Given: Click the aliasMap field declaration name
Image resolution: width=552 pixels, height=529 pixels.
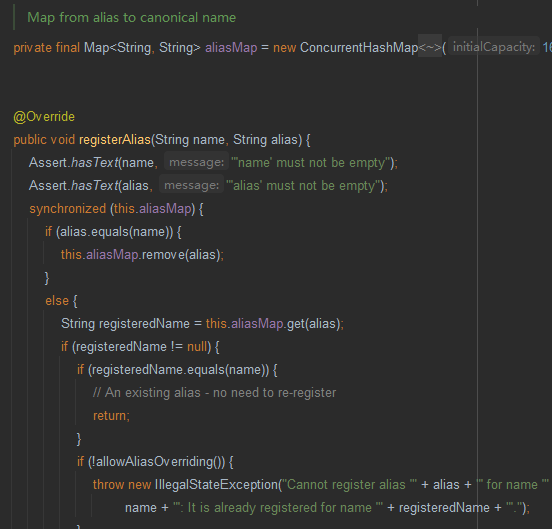Looking at the screenshot, I should (231, 48).
